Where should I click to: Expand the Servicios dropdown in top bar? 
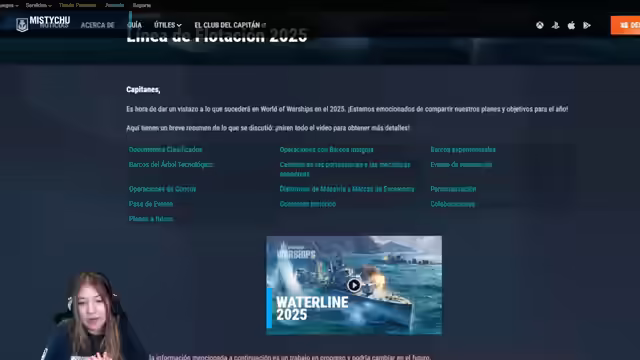38,5
